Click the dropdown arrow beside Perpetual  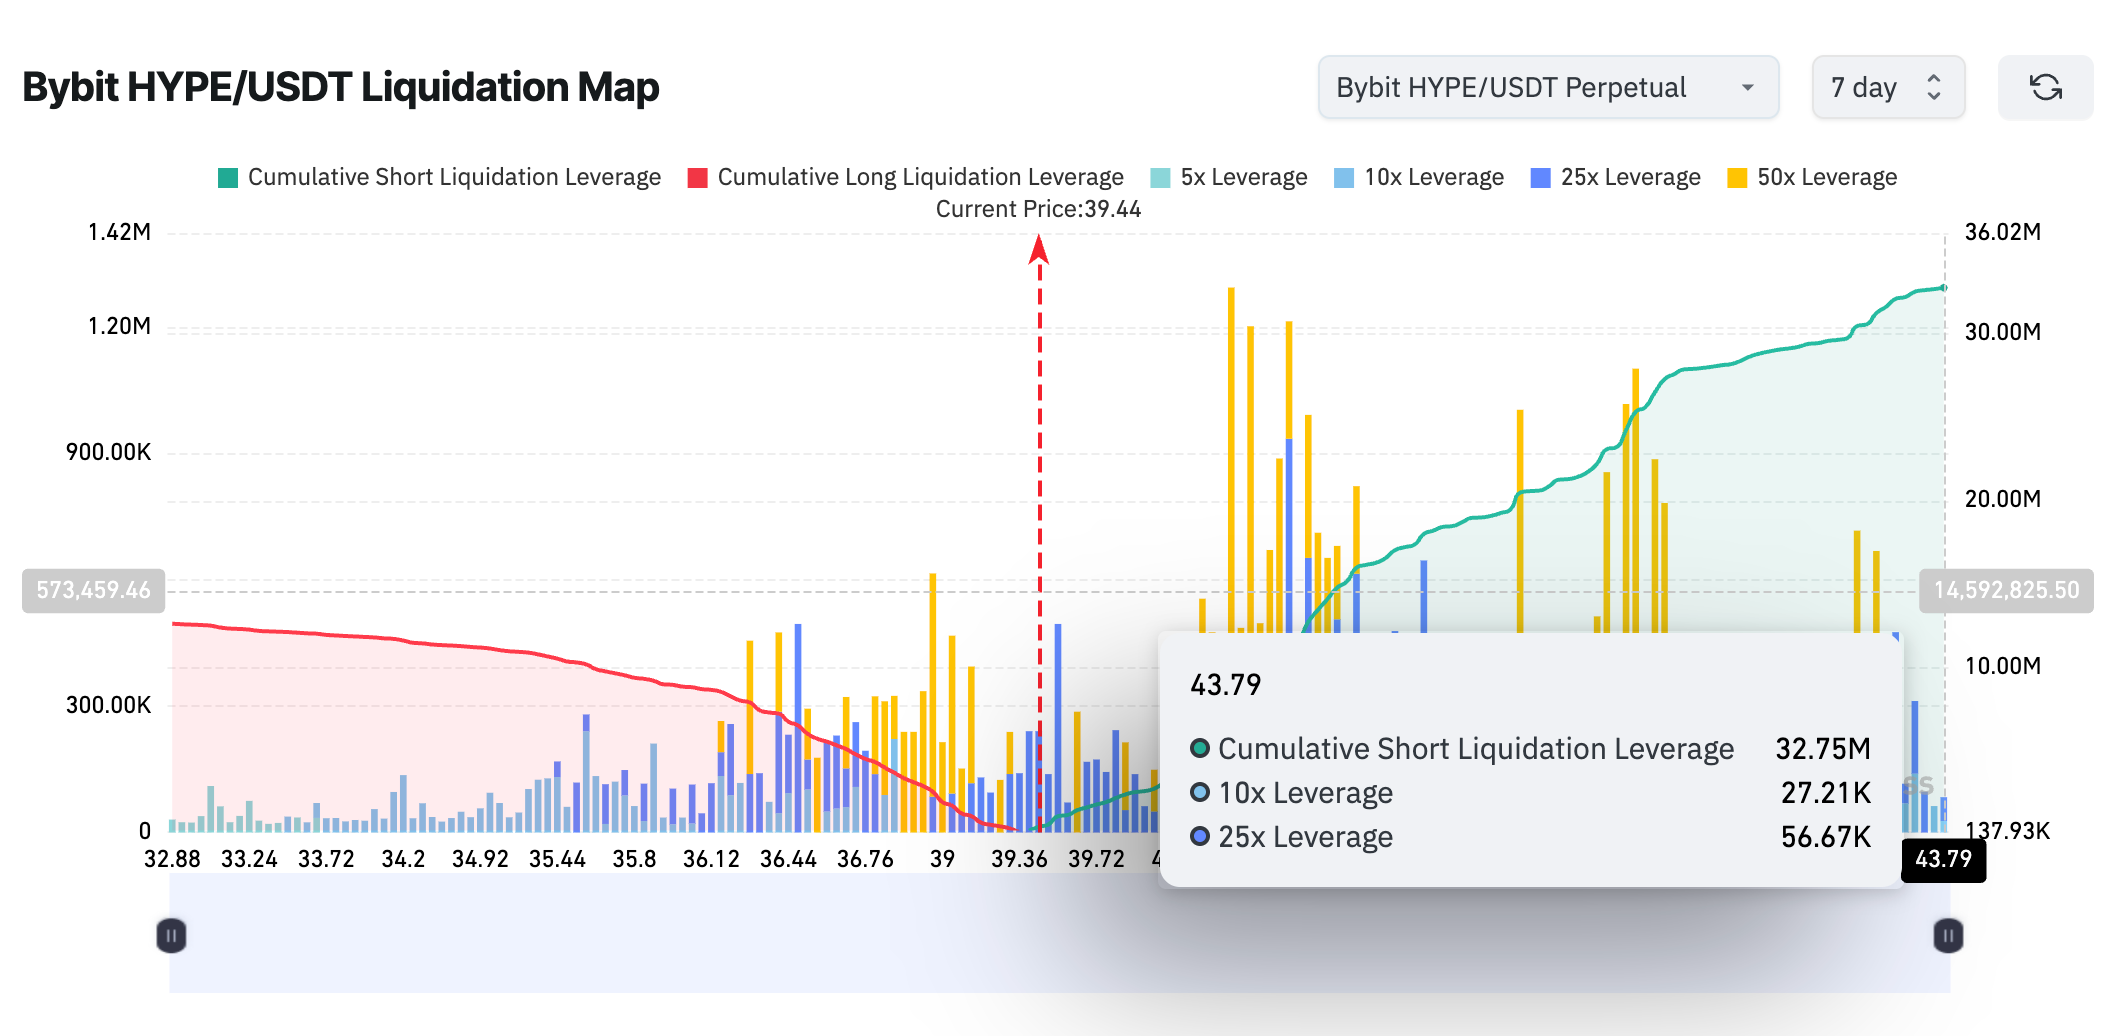pyautogui.click(x=1747, y=88)
